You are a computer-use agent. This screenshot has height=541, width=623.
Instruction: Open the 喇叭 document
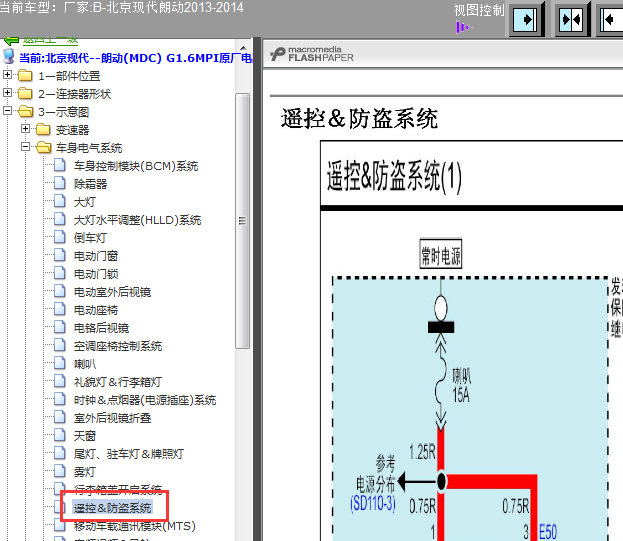[x=85, y=364]
